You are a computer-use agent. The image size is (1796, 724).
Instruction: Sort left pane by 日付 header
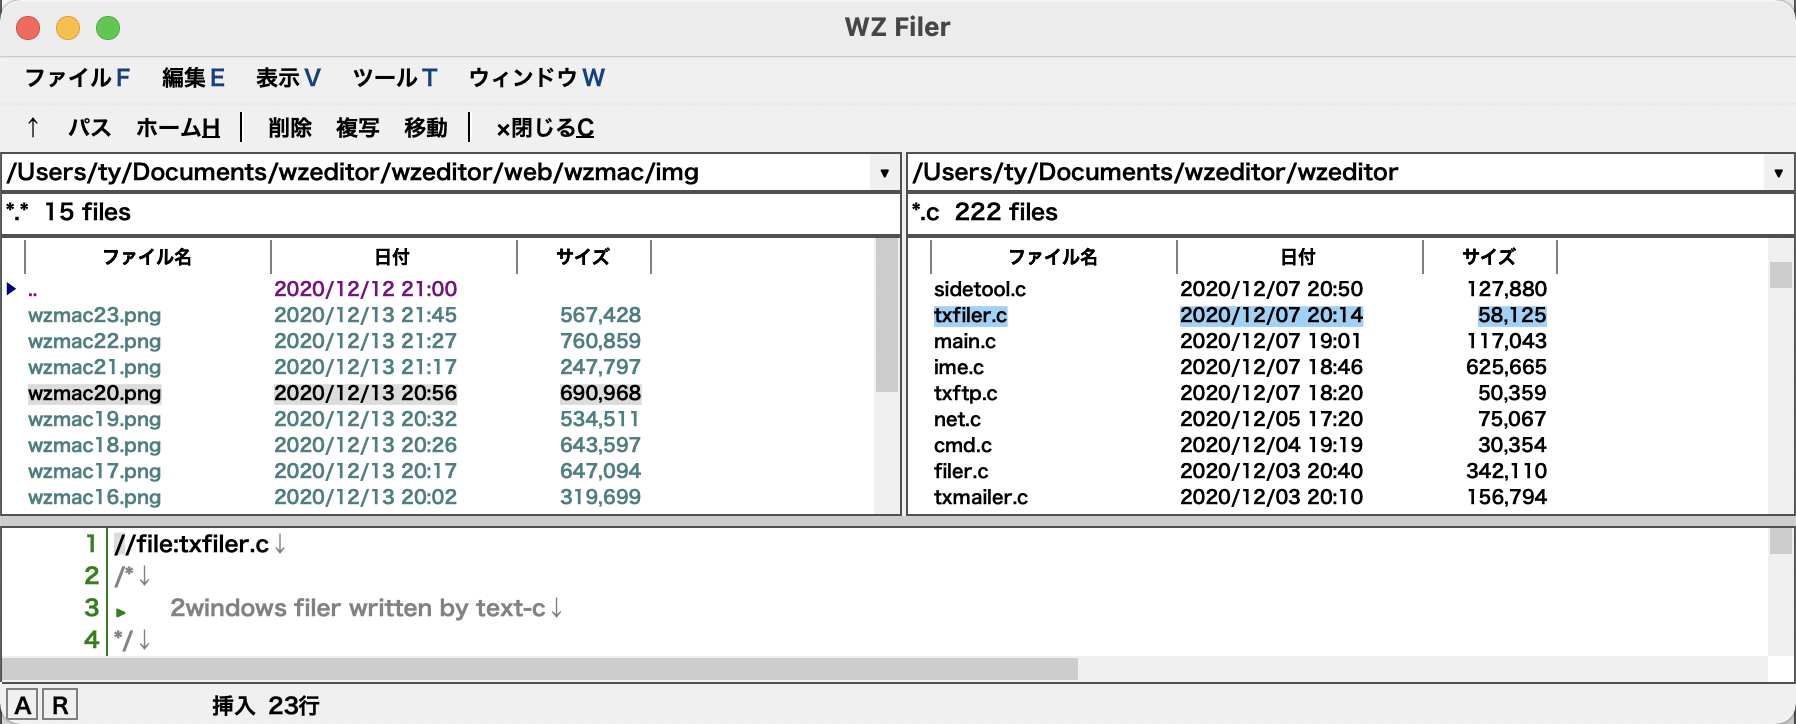coord(393,257)
